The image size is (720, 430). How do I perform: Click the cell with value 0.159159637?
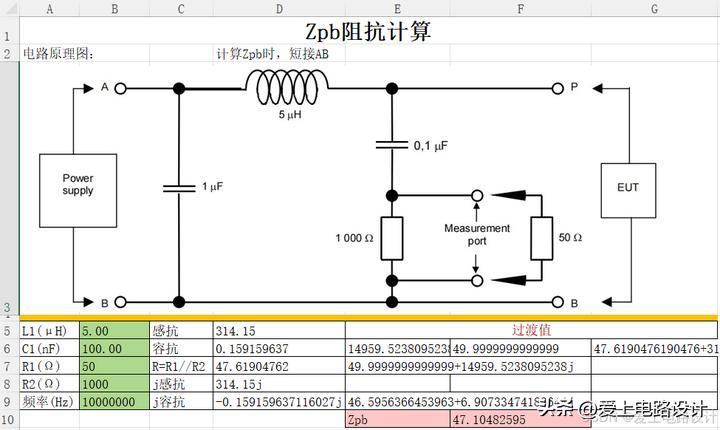(279, 349)
